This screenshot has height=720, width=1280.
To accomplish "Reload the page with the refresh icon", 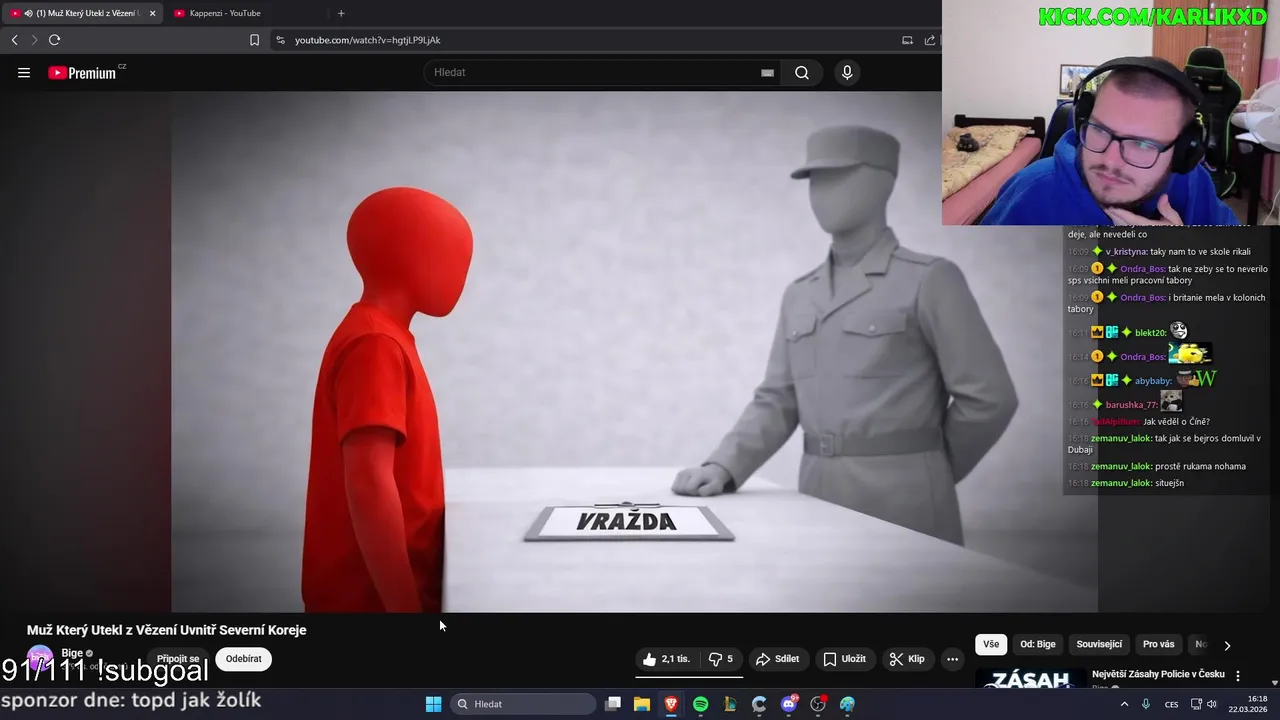I will click(54, 40).
